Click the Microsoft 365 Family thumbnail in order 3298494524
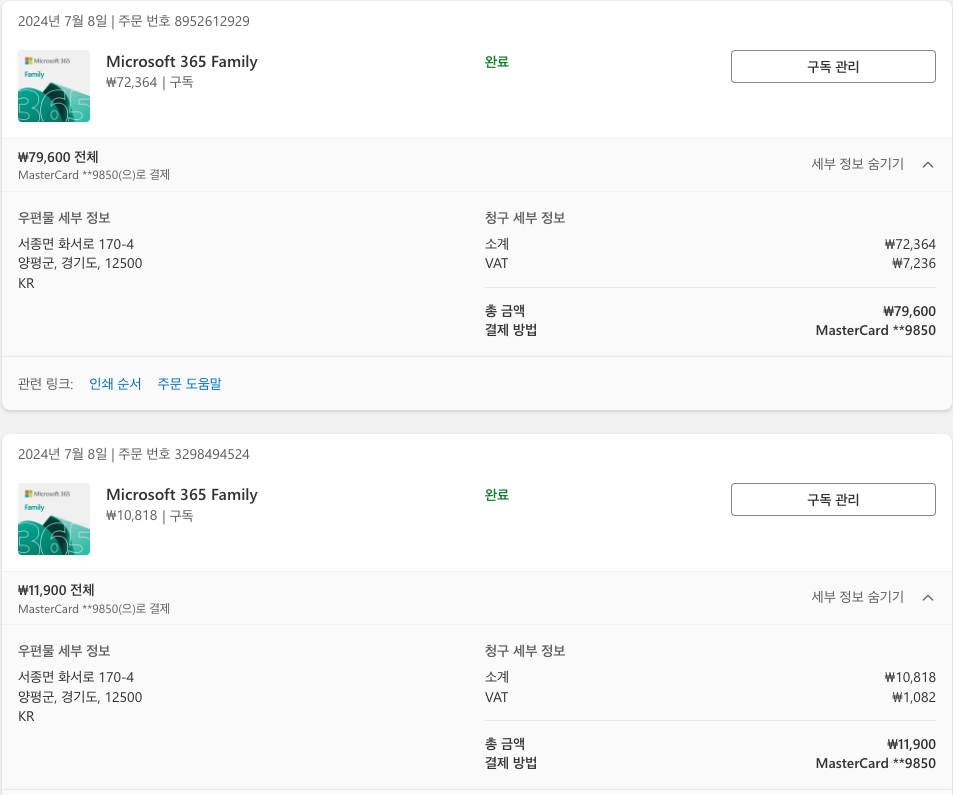Screen dimensions: 953x795 54,519
